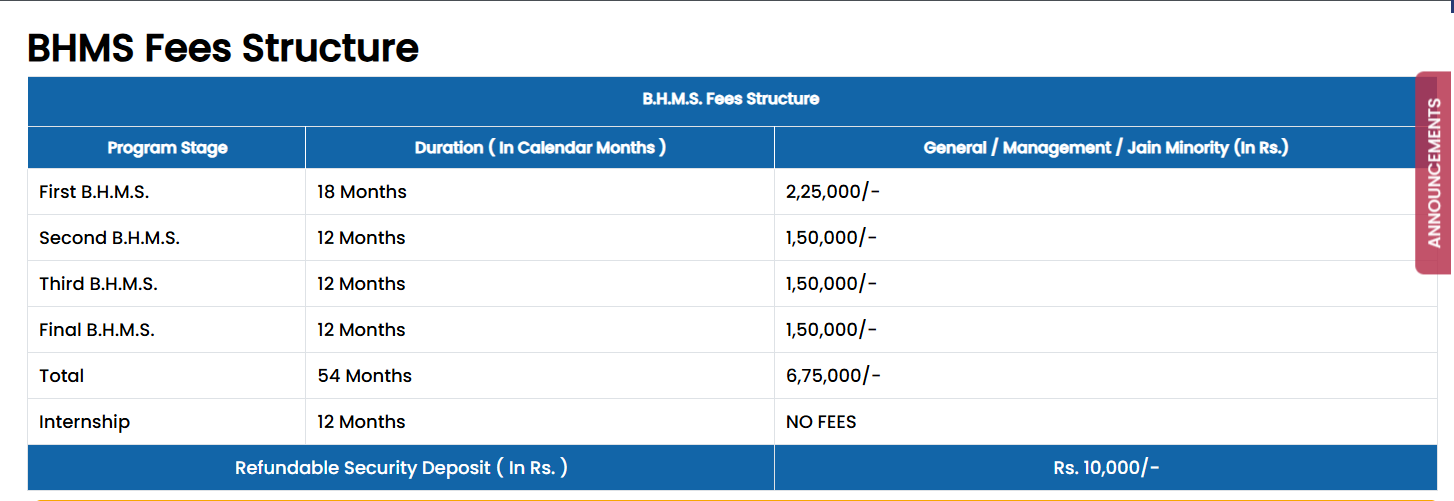Select the Duration (In Calendar Months) header
This screenshot has height=501, width=1454.
coord(540,148)
